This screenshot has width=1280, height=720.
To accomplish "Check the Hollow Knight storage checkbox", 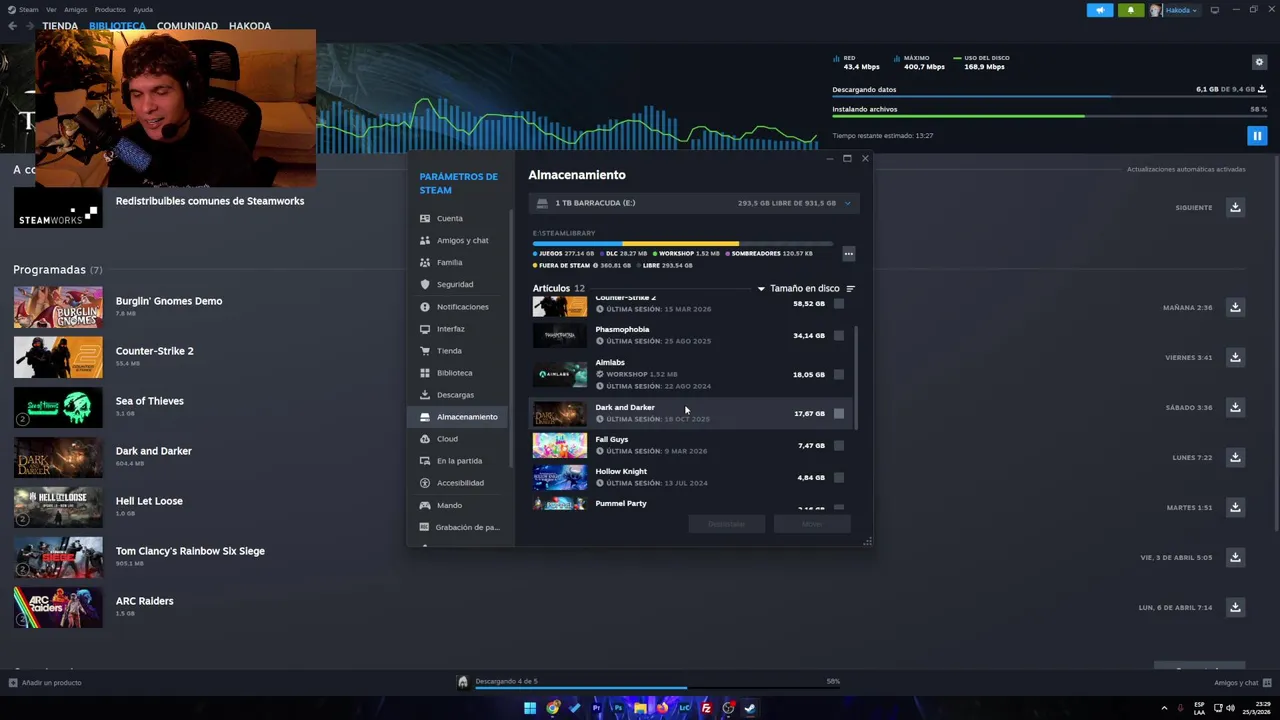I will 839,477.
